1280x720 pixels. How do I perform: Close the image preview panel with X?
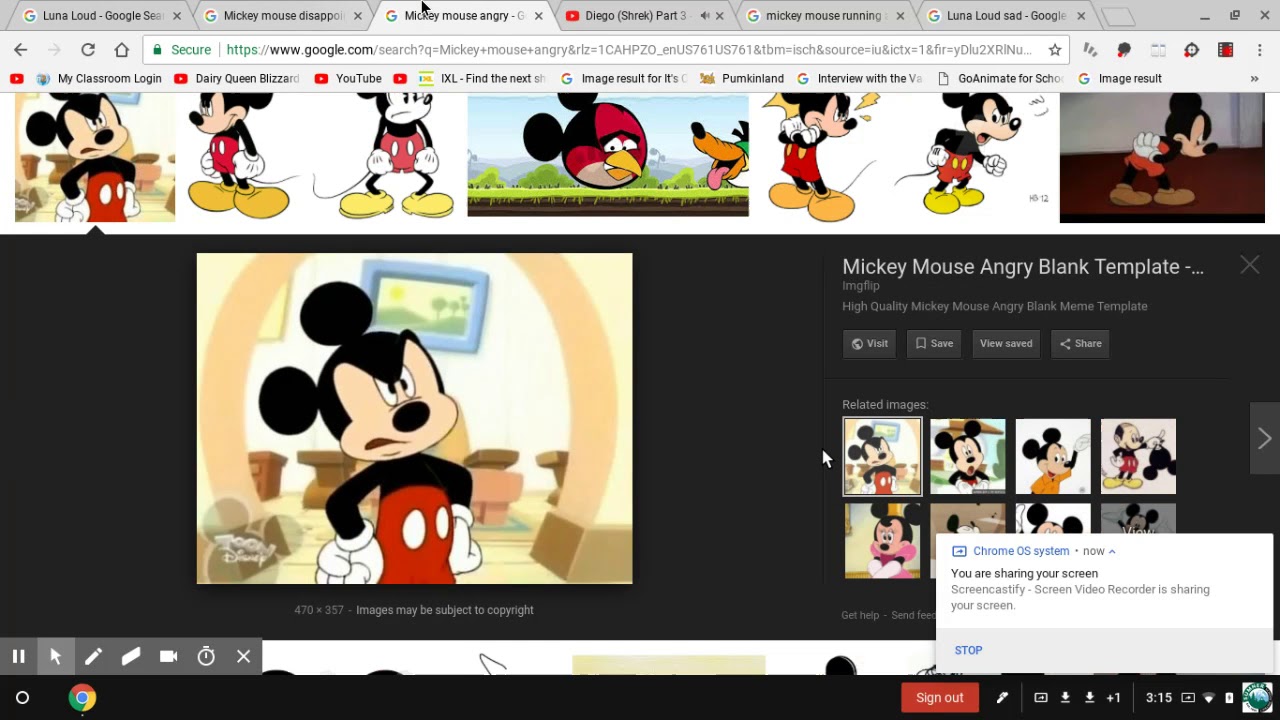pos(1250,265)
